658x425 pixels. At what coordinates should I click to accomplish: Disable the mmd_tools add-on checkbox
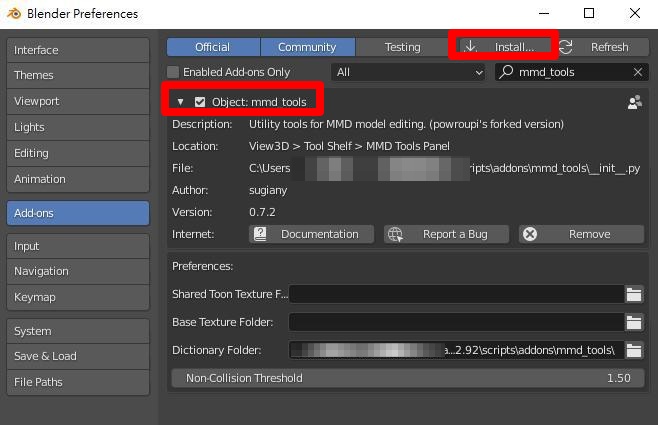pyautogui.click(x=200, y=102)
